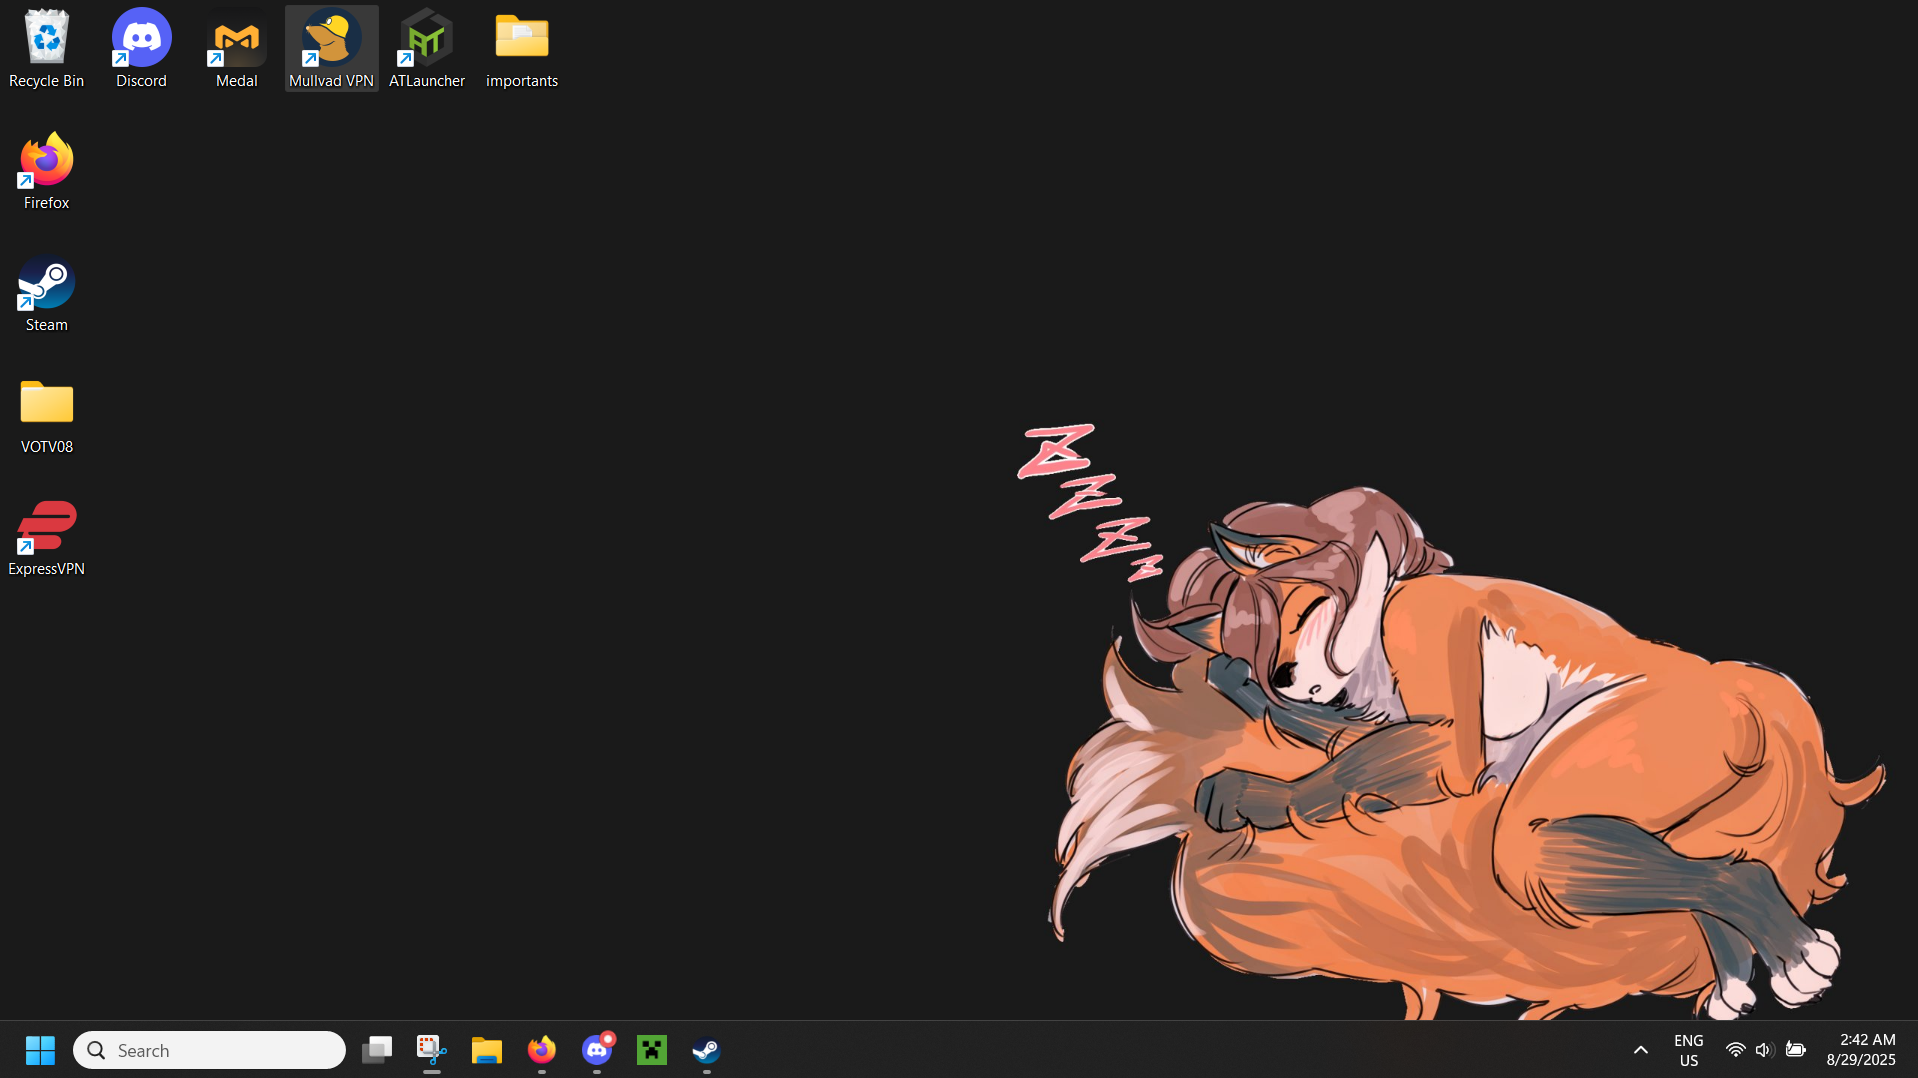The width and height of the screenshot is (1918, 1078).
Task: Select the Recycle Bin desktop icon
Action: click(x=46, y=48)
